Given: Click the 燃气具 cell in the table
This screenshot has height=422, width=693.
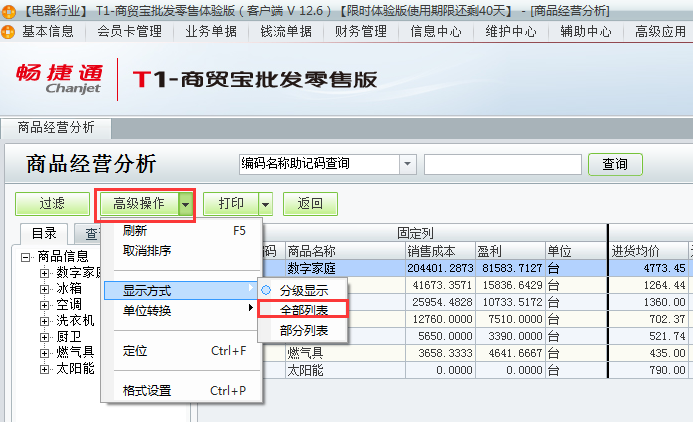Looking at the screenshot, I should 345,353.
